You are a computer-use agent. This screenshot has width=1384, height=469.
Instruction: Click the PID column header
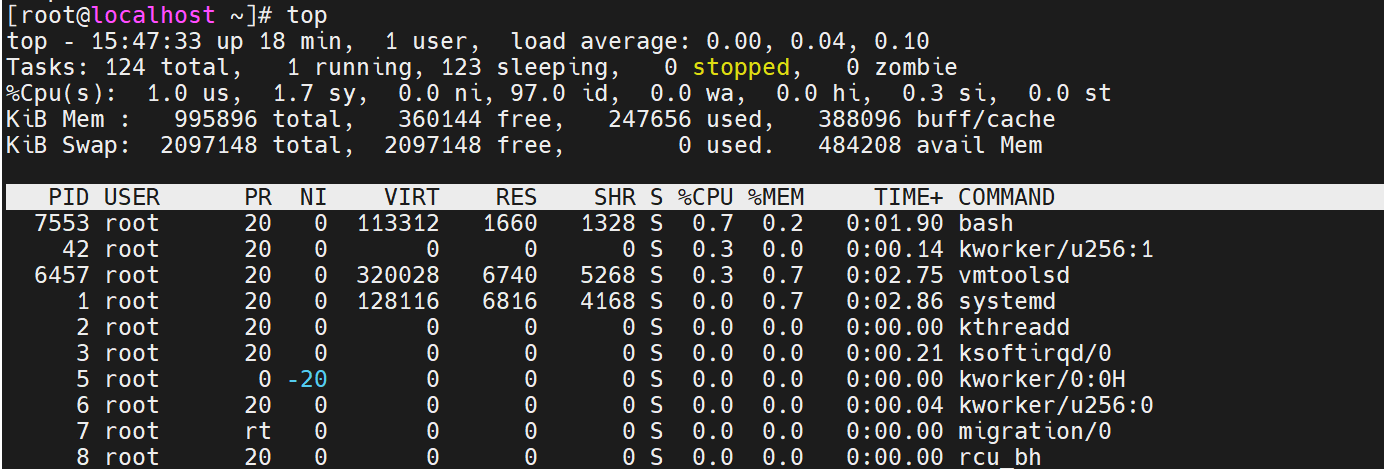click(x=69, y=197)
